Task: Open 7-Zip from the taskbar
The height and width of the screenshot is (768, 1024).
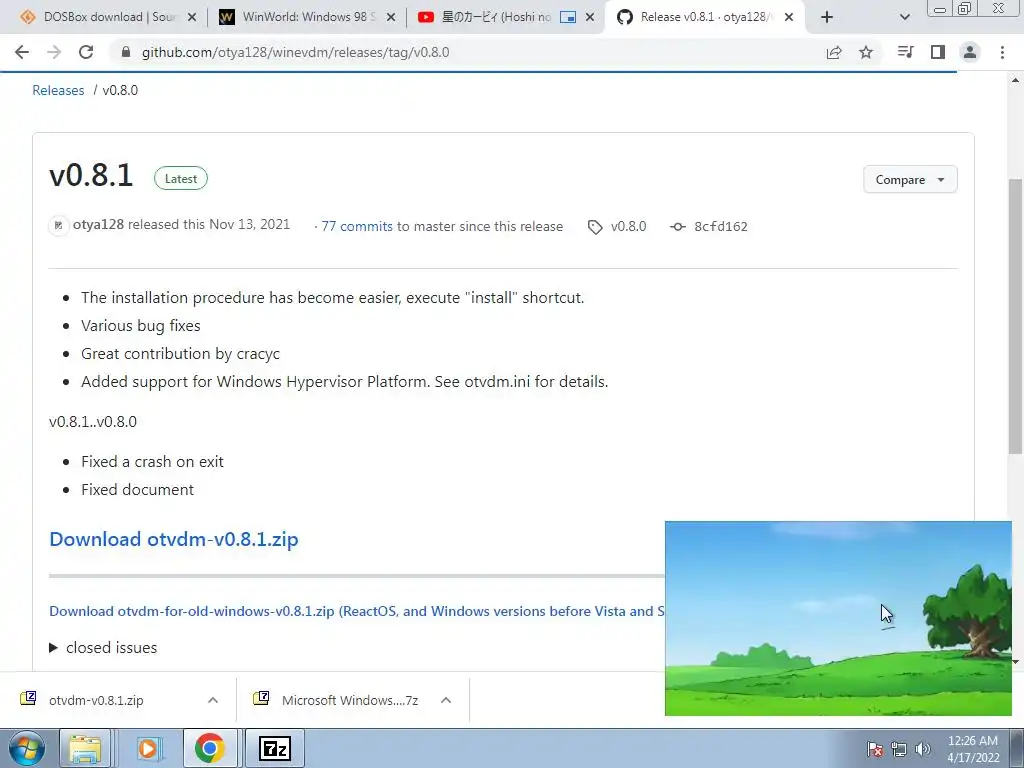Action: click(274, 748)
